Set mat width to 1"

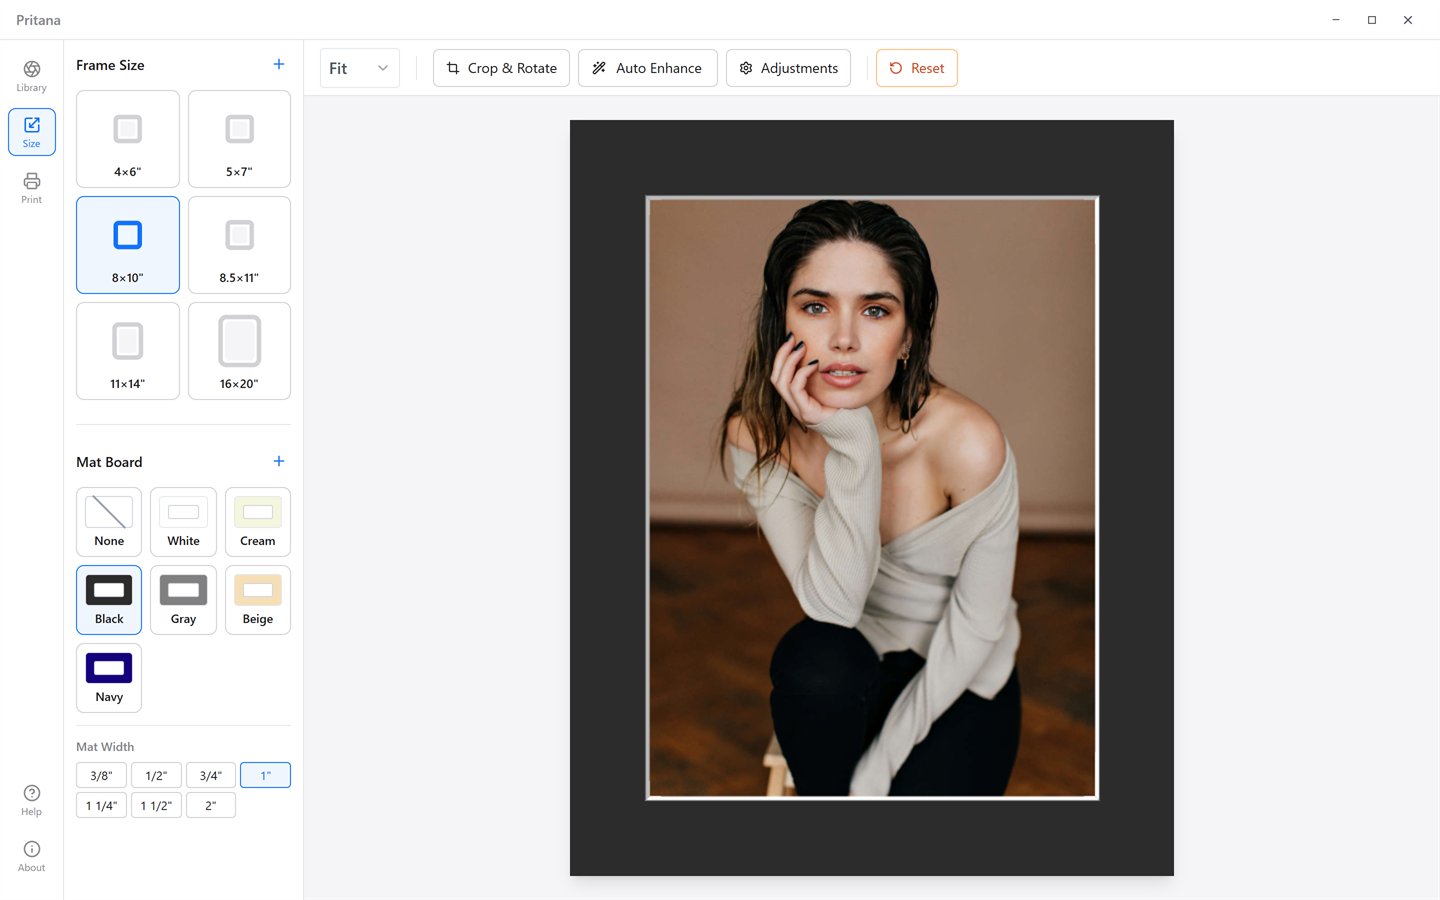tap(266, 776)
